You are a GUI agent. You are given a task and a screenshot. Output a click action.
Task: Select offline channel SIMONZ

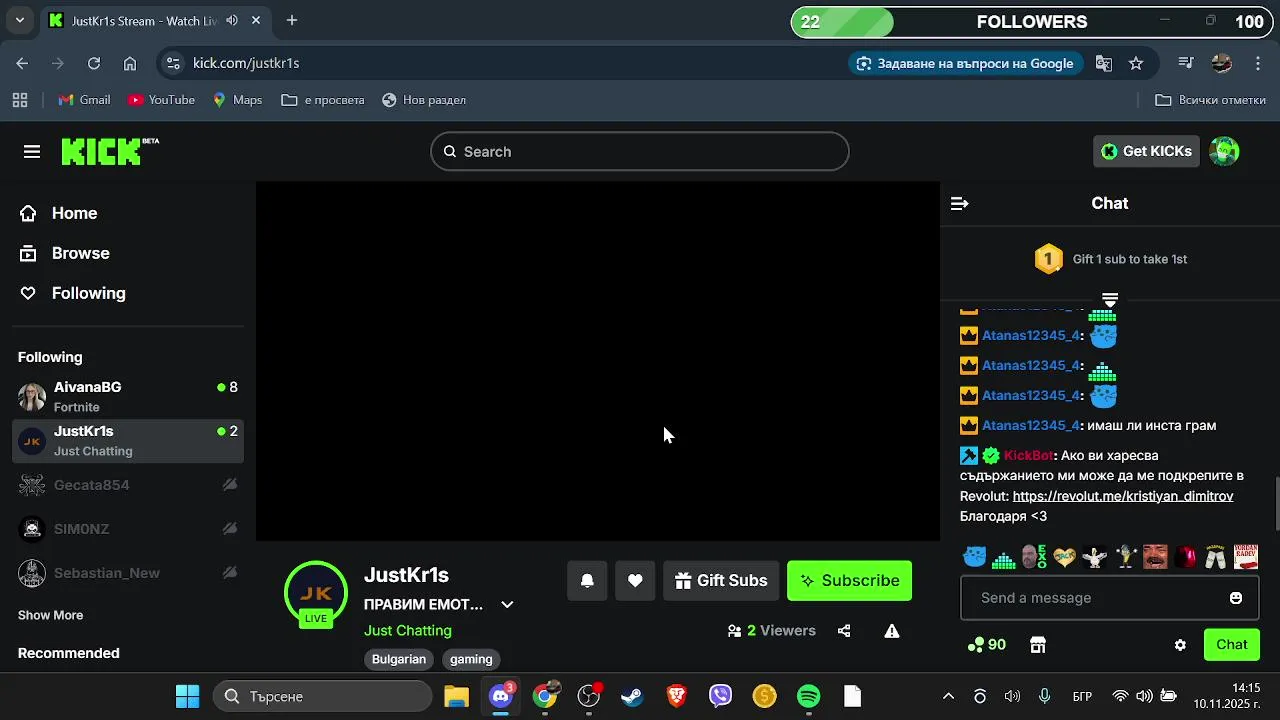point(128,529)
